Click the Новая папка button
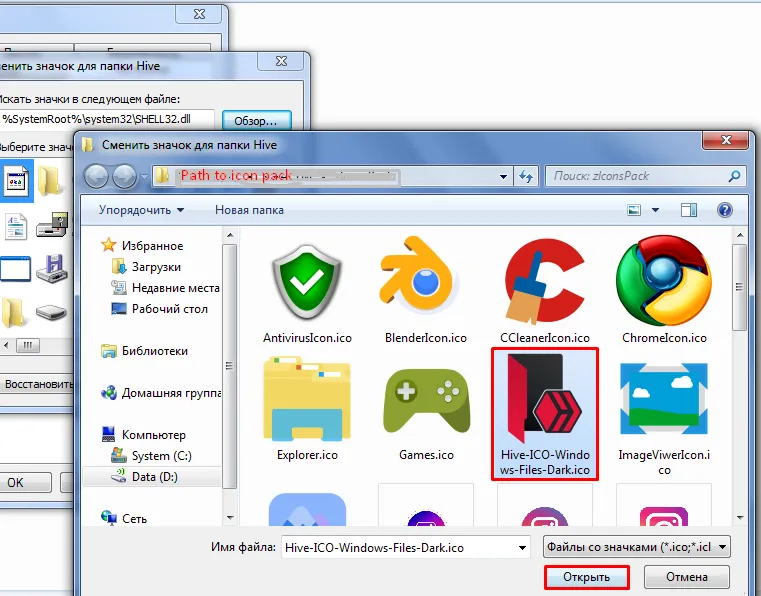This screenshot has height=596, width=761. point(249,210)
